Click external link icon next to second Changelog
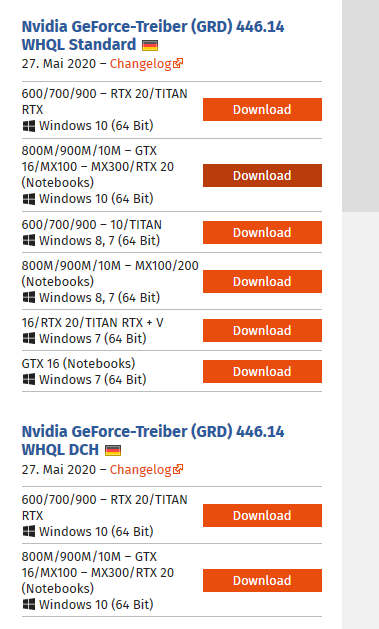This screenshot has height=629, width=379. point(178,469)
